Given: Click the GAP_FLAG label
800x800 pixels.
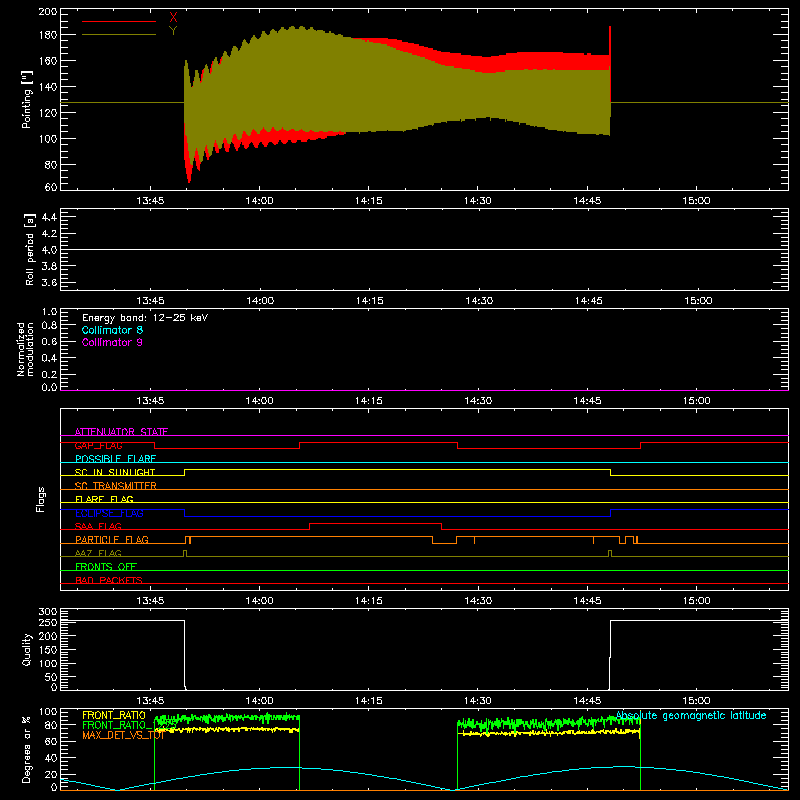Looking at the screenshot, I should [98, 445].
